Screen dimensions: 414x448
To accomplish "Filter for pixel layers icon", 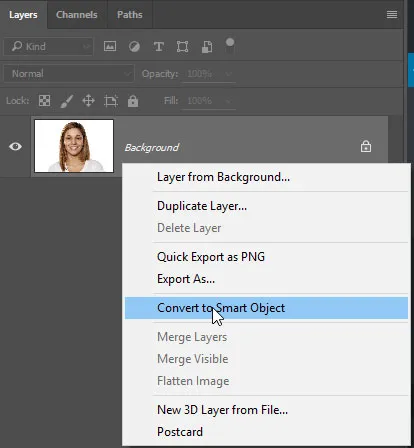I will pyautogui.click(x=110, y=46).
